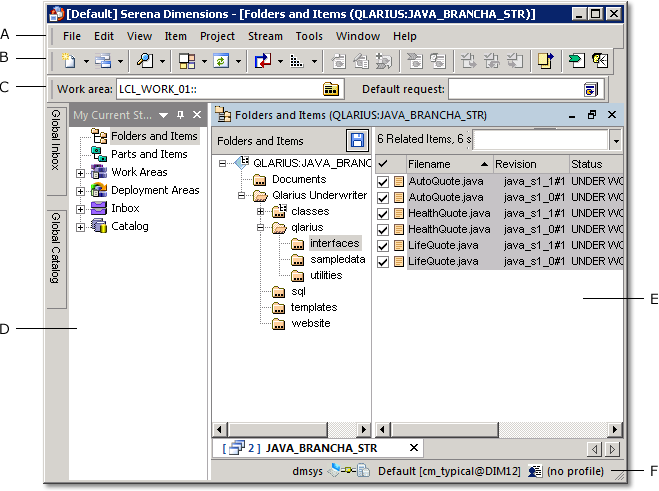The width and height of the screenshot is (659, 491).
Task: Pin the My Current Stream panel
Action: pos(181,115)
